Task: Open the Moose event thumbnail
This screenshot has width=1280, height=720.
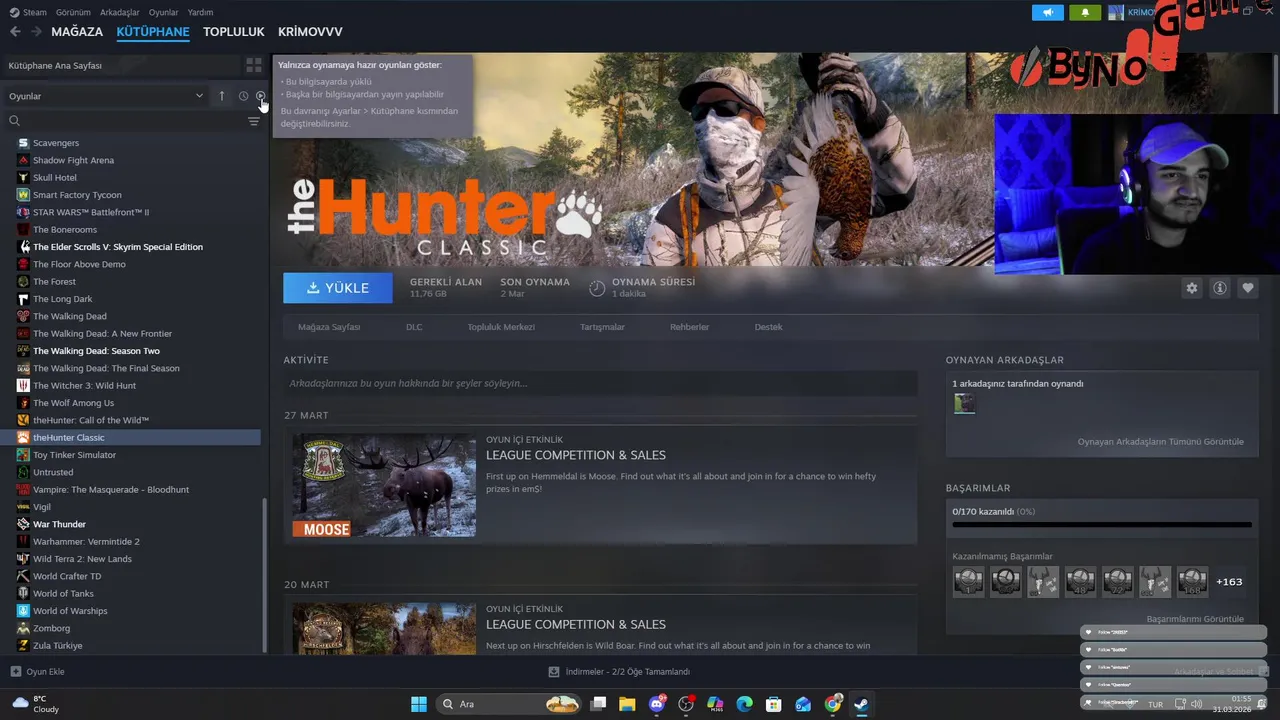Action: pyautogui.click(x=384, y=485)
